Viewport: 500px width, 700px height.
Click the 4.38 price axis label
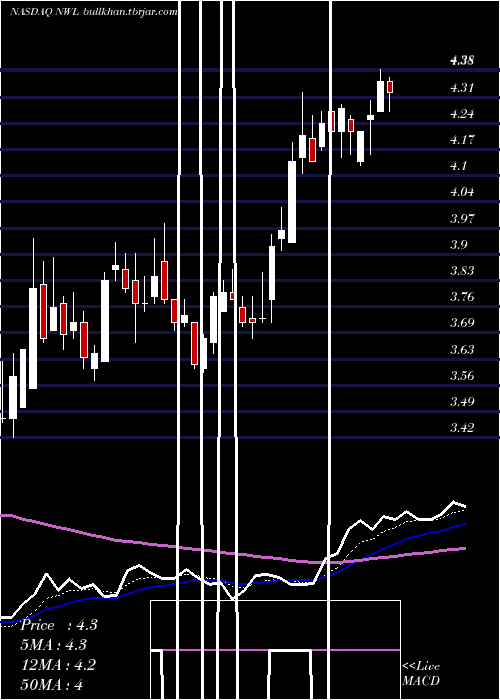(x=462, y=61)
